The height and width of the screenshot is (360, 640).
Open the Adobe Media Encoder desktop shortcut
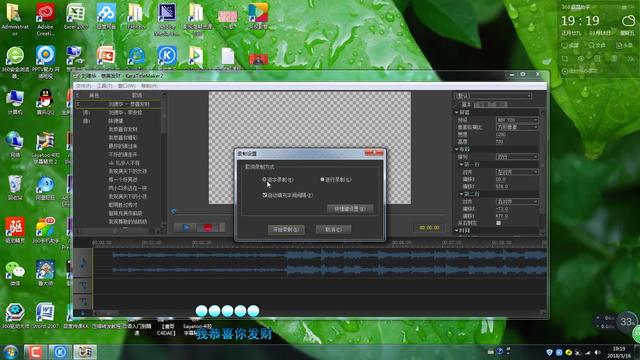click(x=167, y=19)
